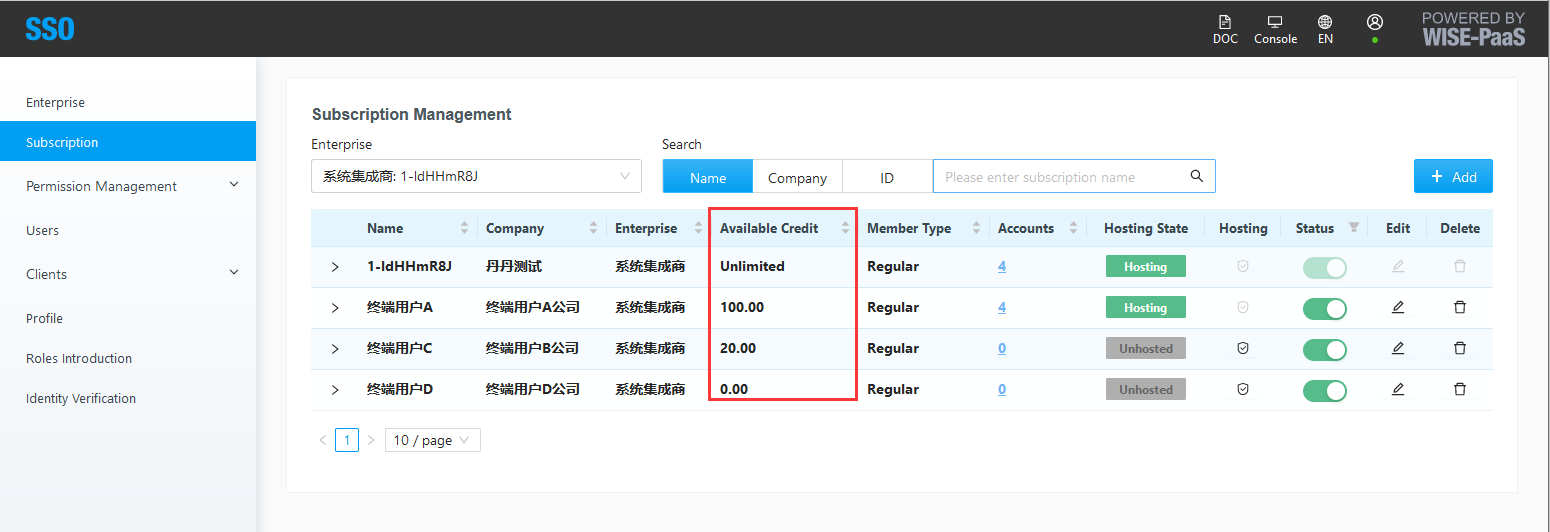
Task: Open the 10 / page size dropdown
Action: coord(432,440)
